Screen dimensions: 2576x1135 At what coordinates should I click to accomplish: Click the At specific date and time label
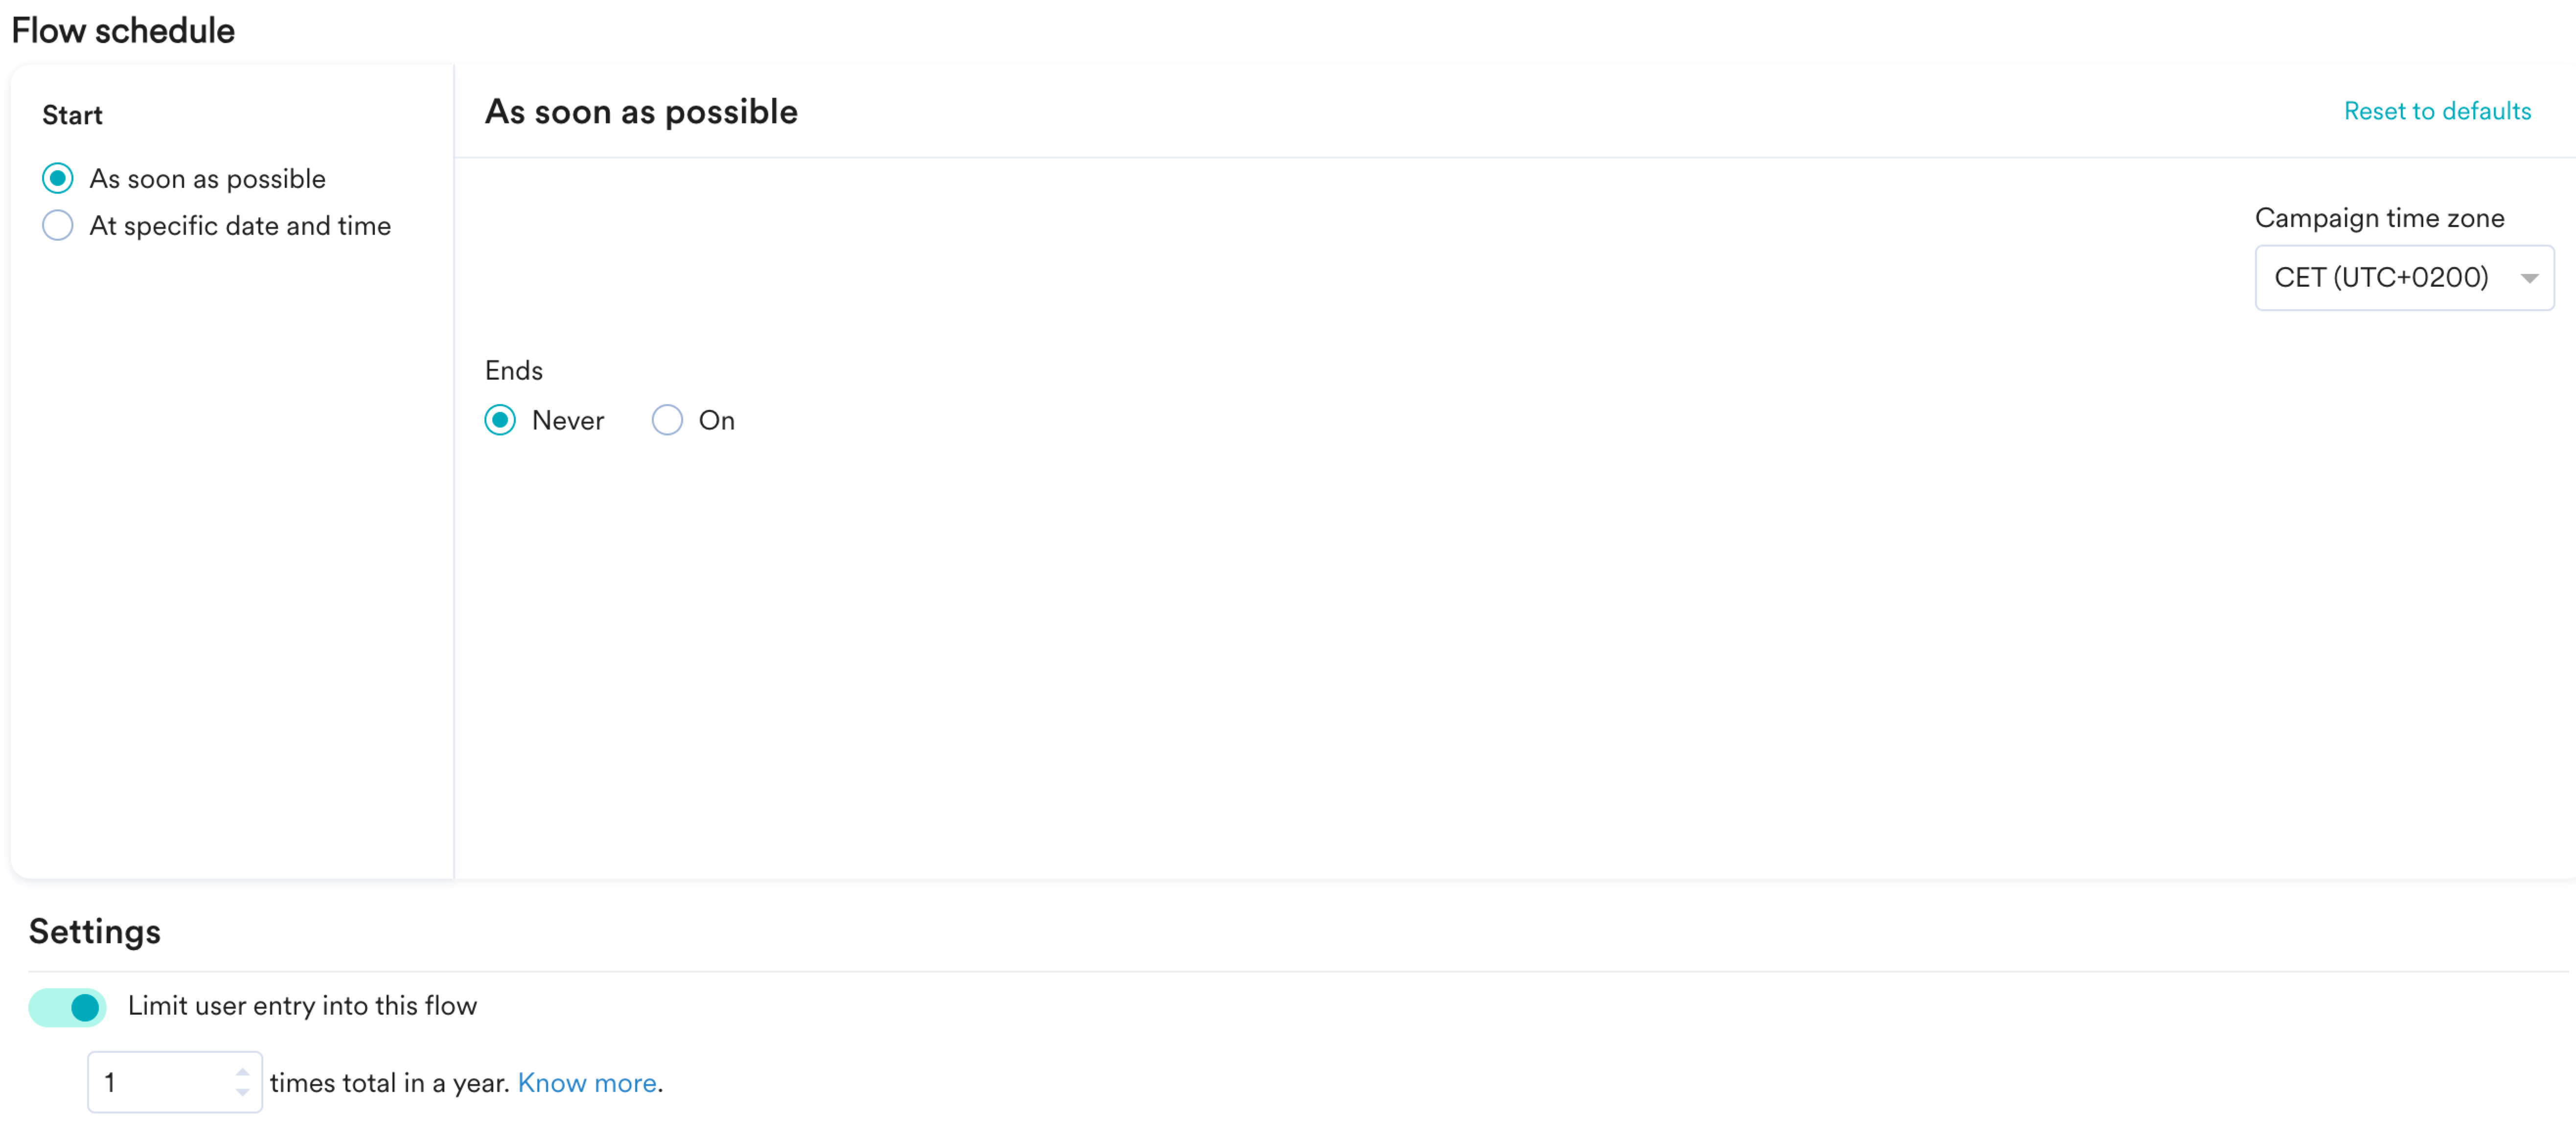click(x=240, y=226)
